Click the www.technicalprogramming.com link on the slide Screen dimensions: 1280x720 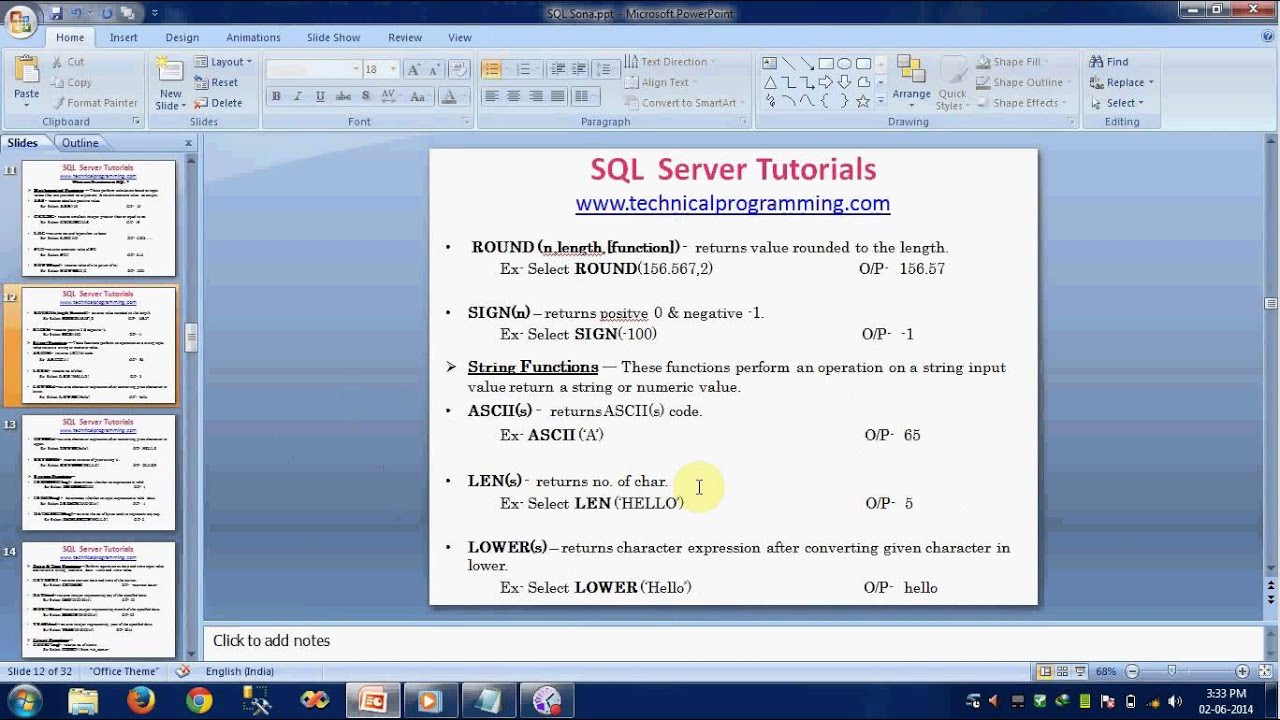(x=733, y=203)
